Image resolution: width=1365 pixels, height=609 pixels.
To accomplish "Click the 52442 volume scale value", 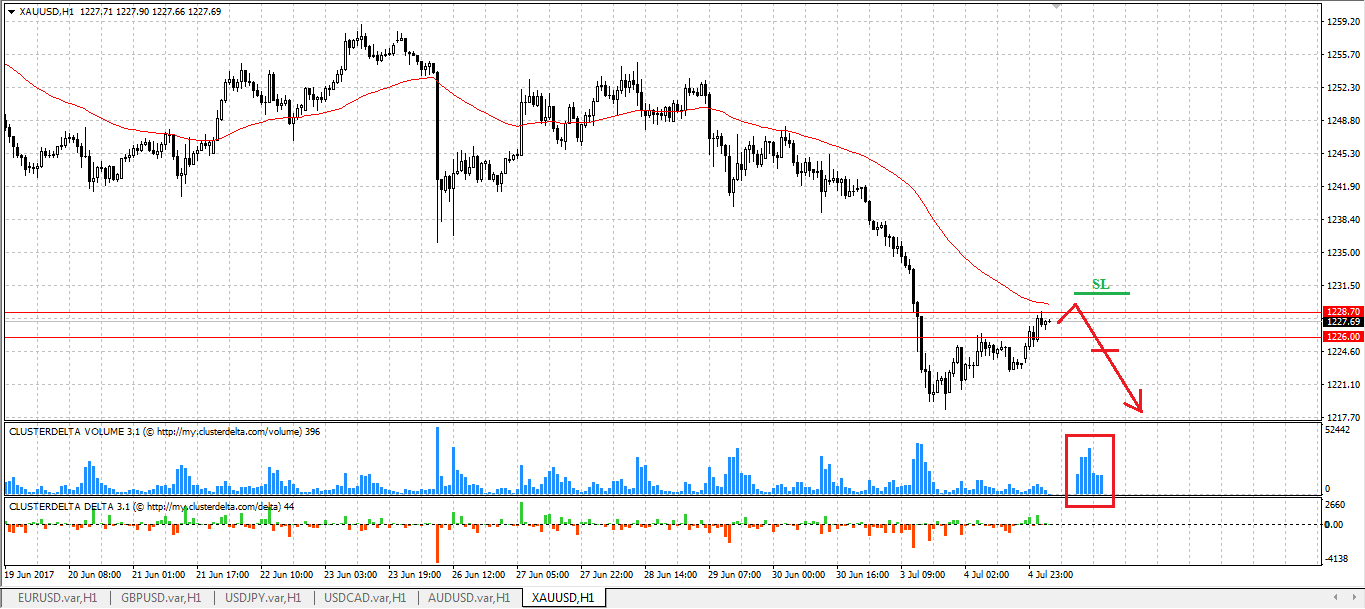I will coord(1339,430).
